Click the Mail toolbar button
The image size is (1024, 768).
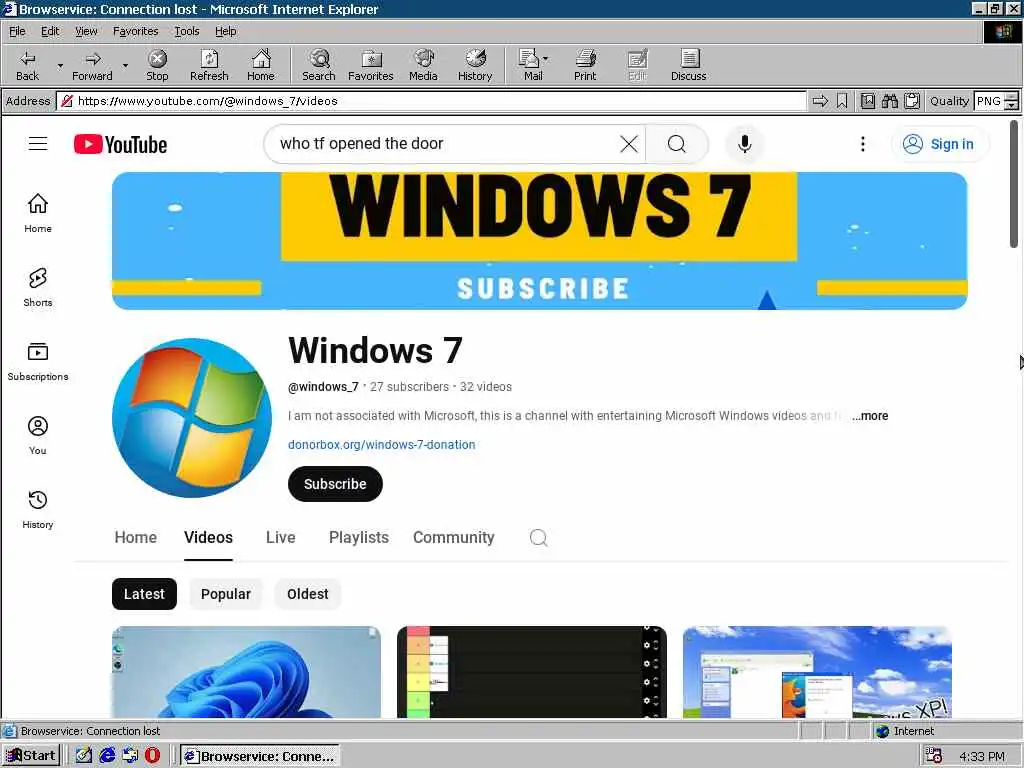click(x=534, y=65)
